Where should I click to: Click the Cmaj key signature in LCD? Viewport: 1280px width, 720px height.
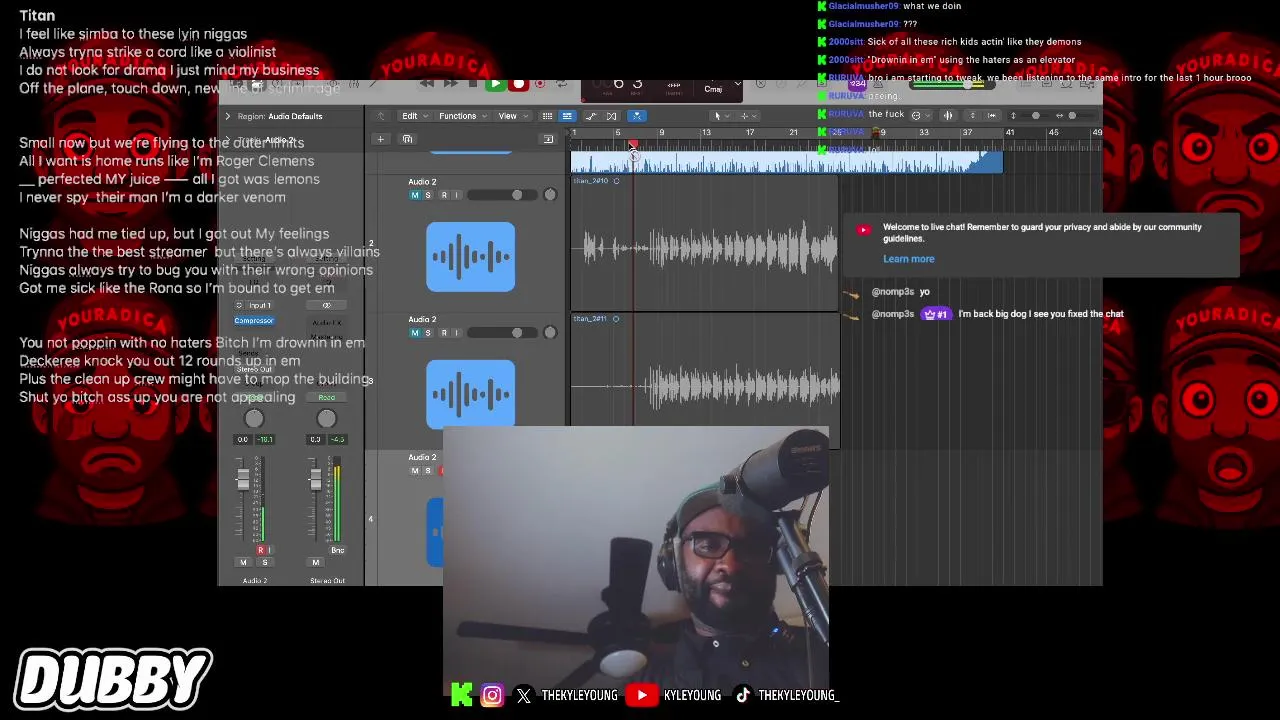pos(713,89)
